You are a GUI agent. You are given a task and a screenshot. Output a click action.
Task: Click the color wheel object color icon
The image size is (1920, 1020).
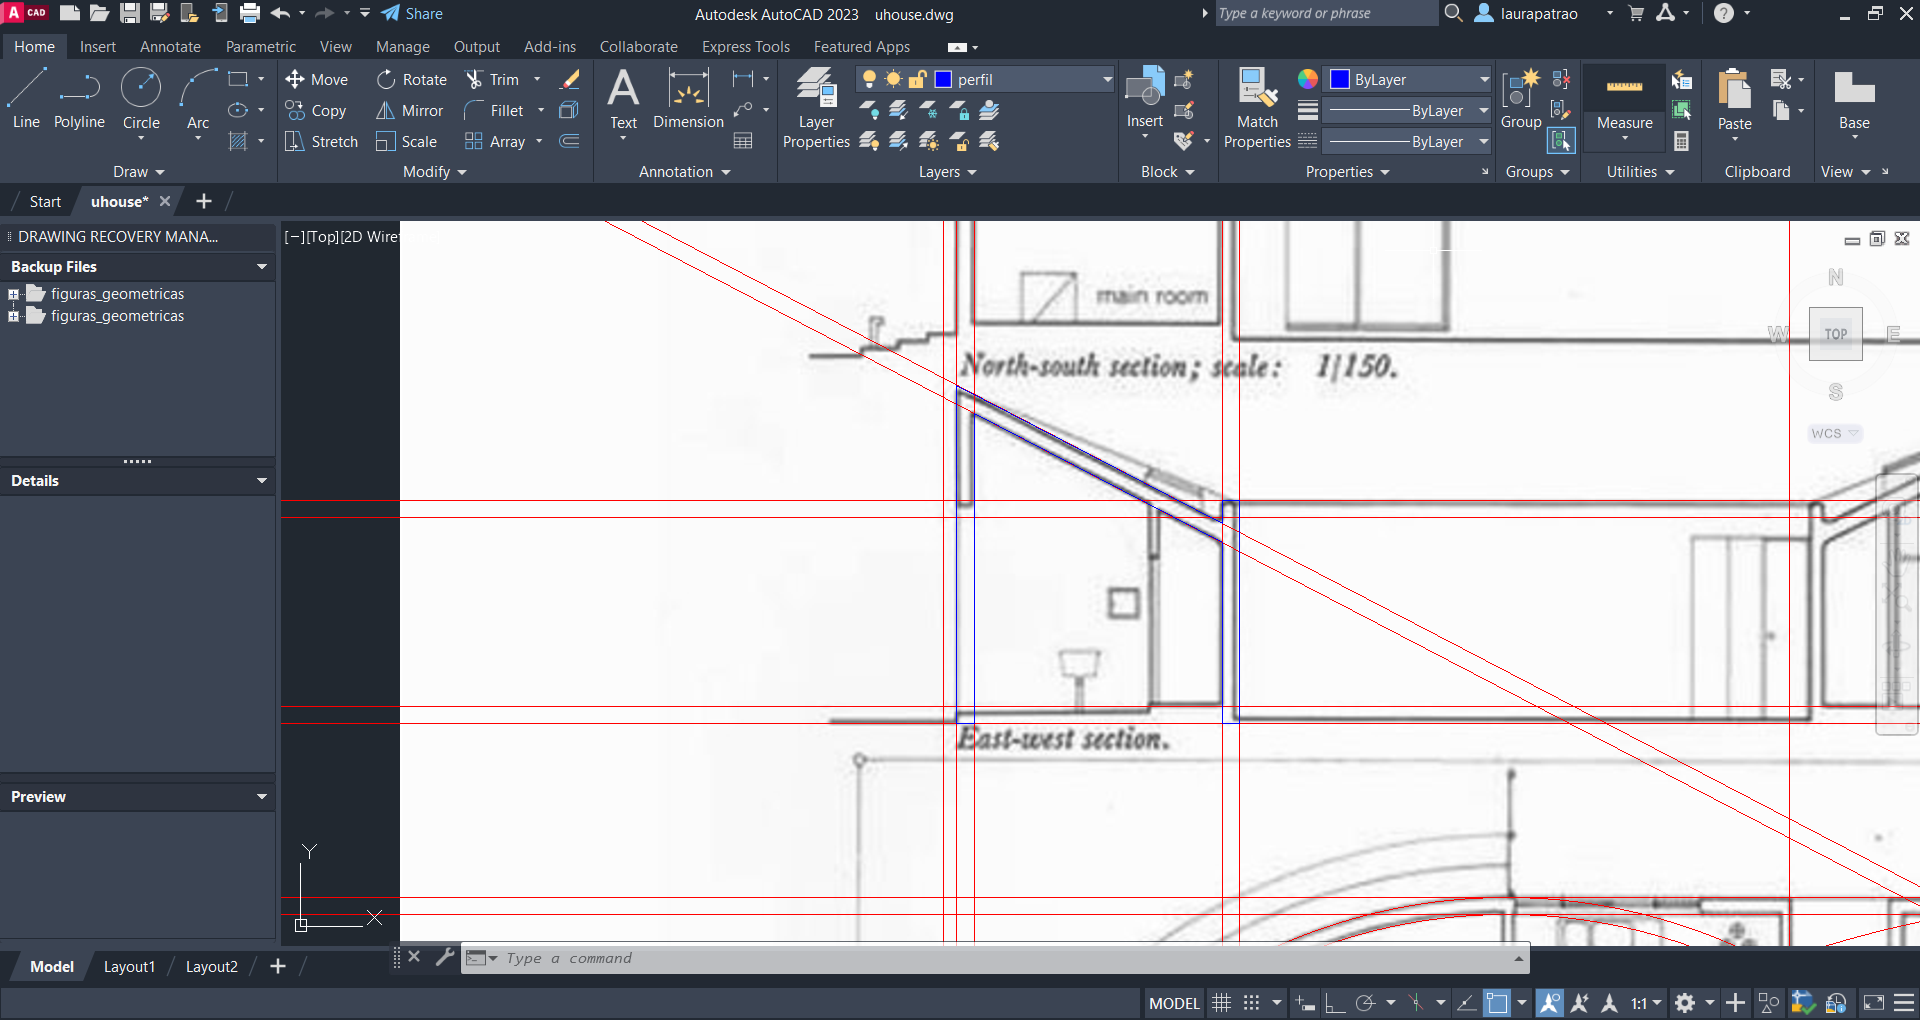[x=1307, y=79]
